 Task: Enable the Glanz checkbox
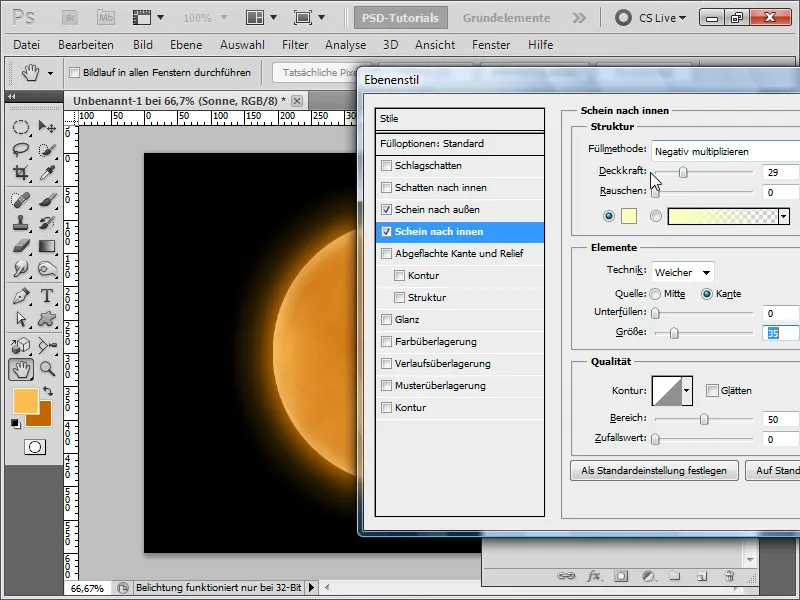[387, 319]
